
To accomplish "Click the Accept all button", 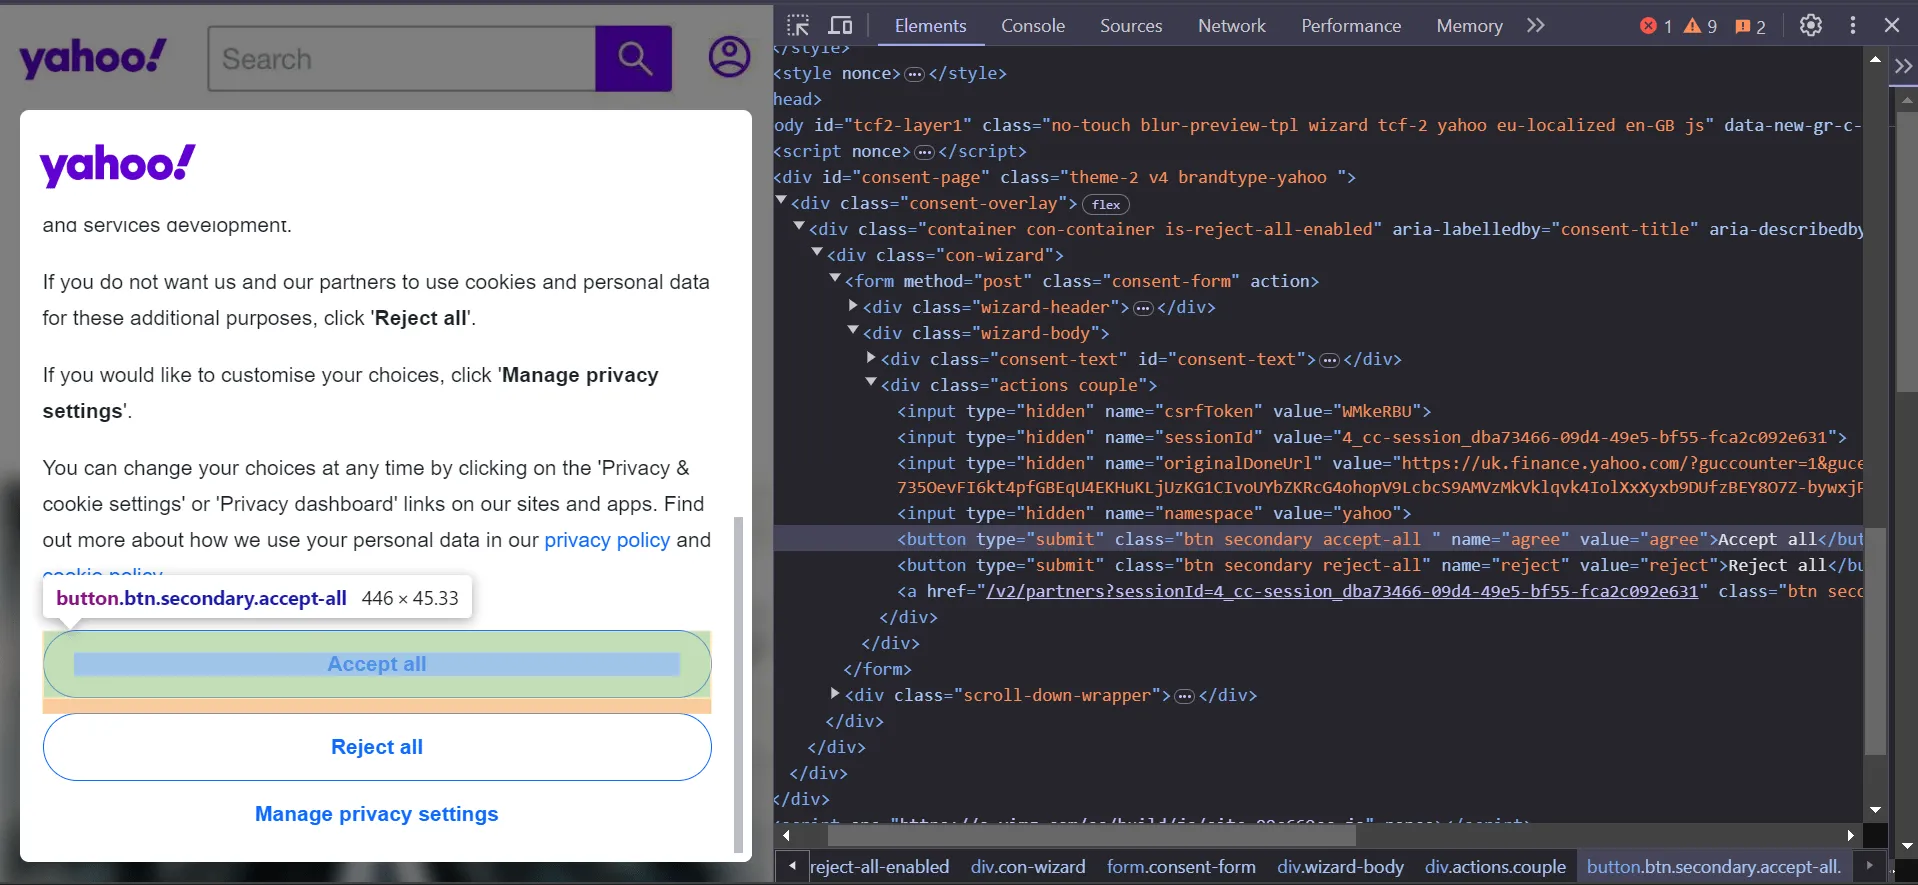I will (x=377, y=664).
